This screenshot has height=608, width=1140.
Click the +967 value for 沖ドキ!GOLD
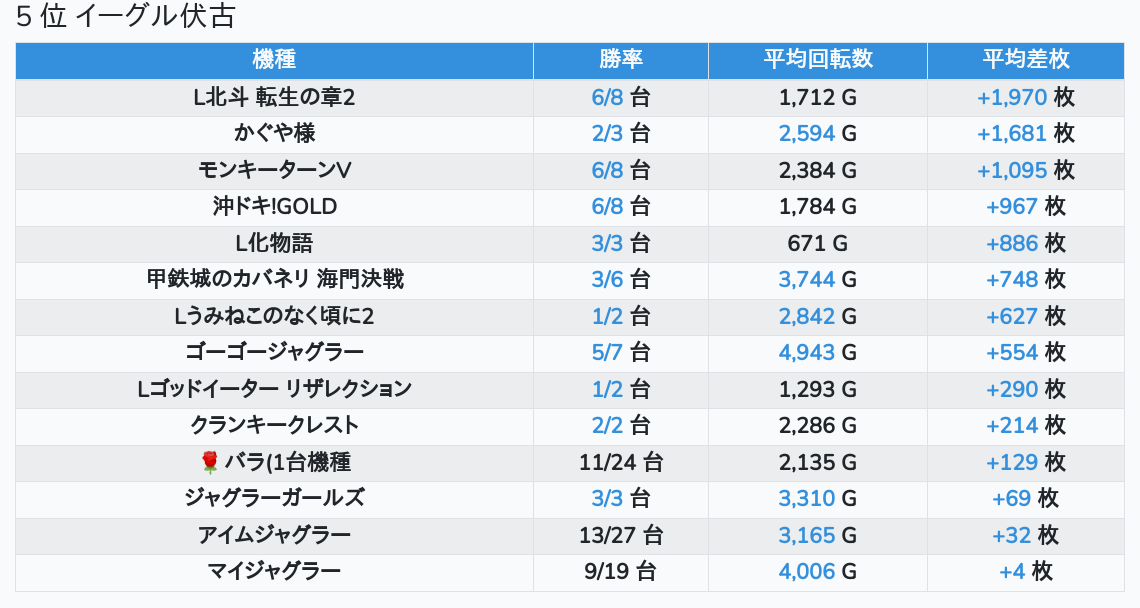[1012, 206]
